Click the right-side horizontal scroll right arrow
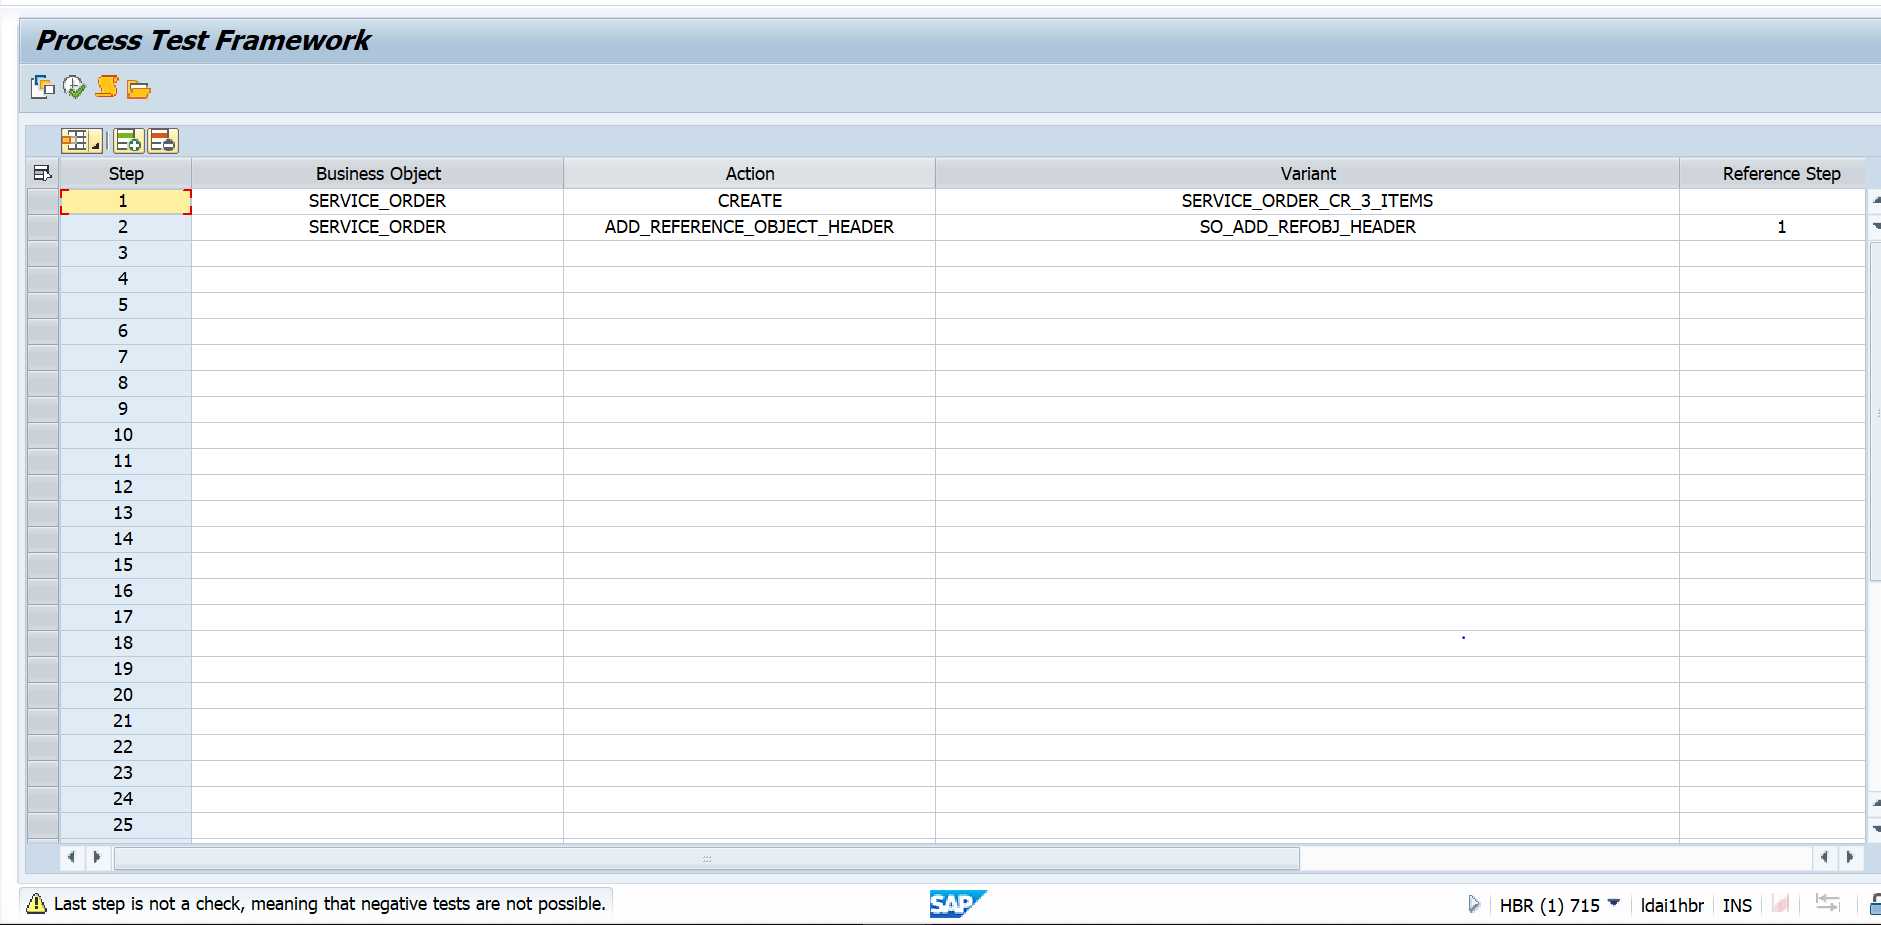This screenshot has width=1881, height=925. click(x=1850, y=857)
